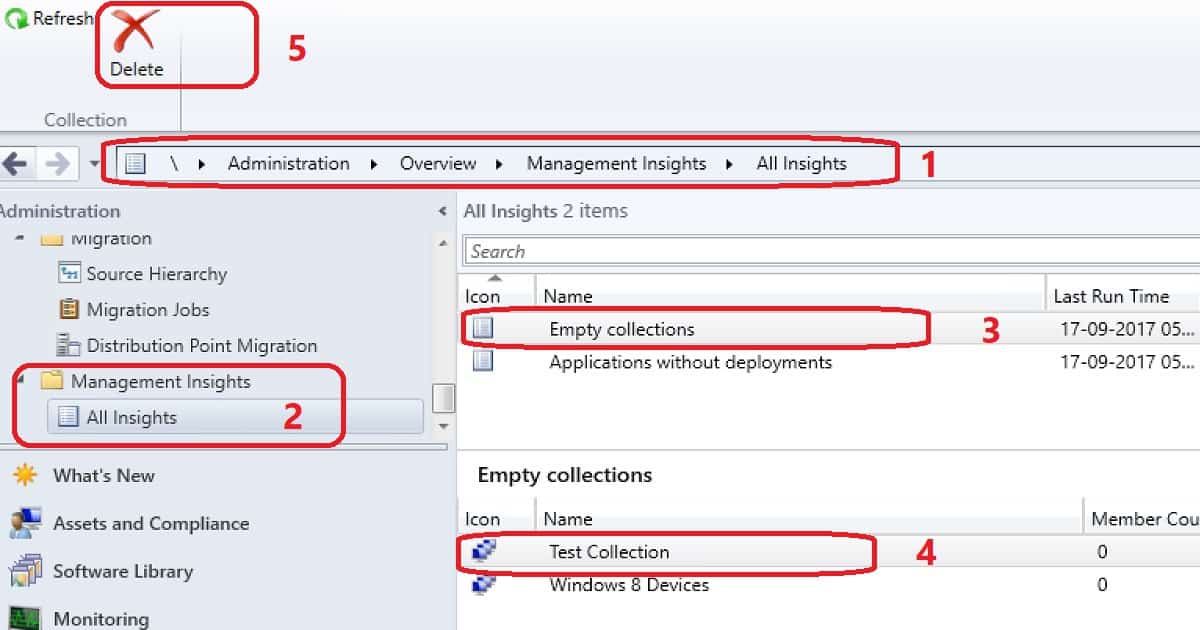Image resolution: width=1200 pixels, height=630 pixels.
Task: Open the Monitoring workspace
Action: (x=101, y=619)
